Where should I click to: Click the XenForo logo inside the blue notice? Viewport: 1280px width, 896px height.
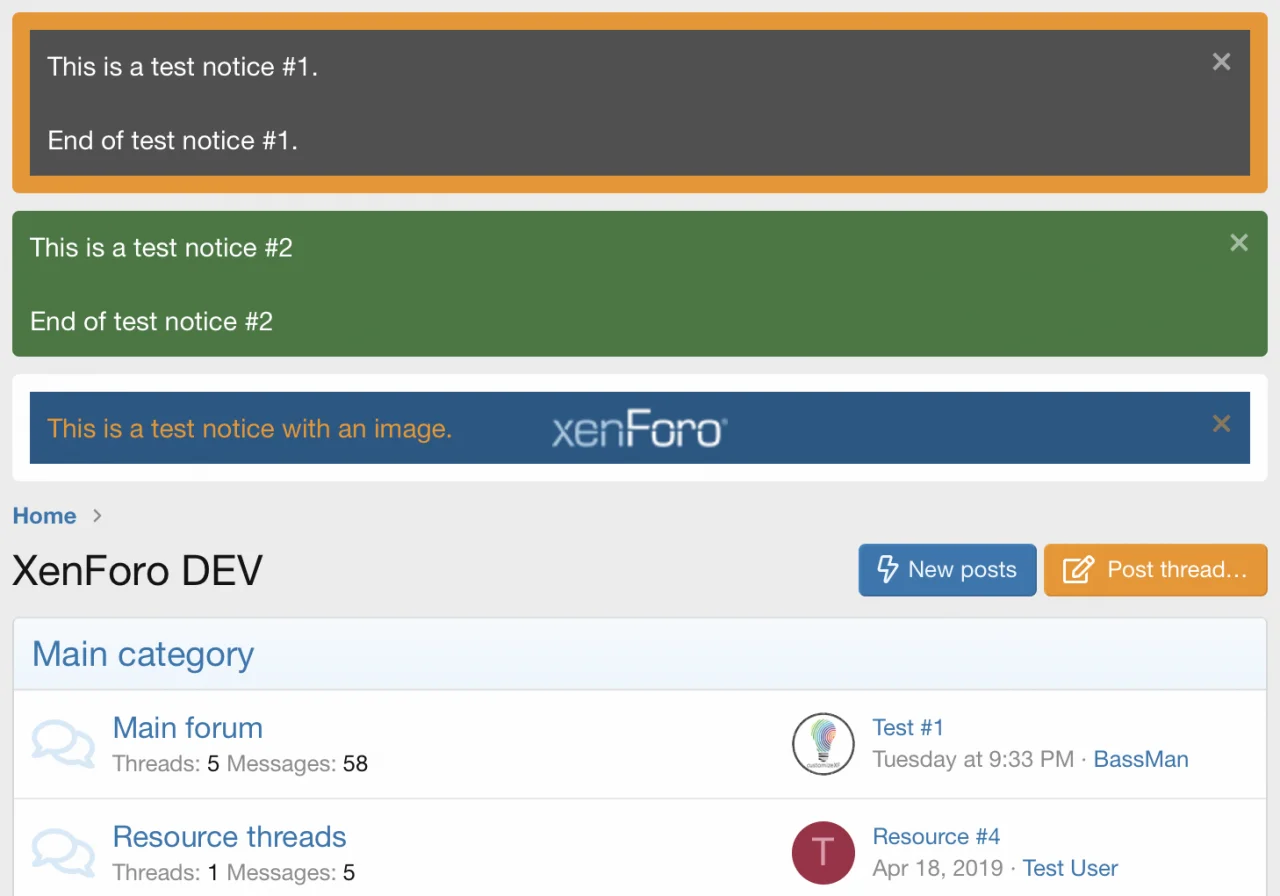pos(637,428)
